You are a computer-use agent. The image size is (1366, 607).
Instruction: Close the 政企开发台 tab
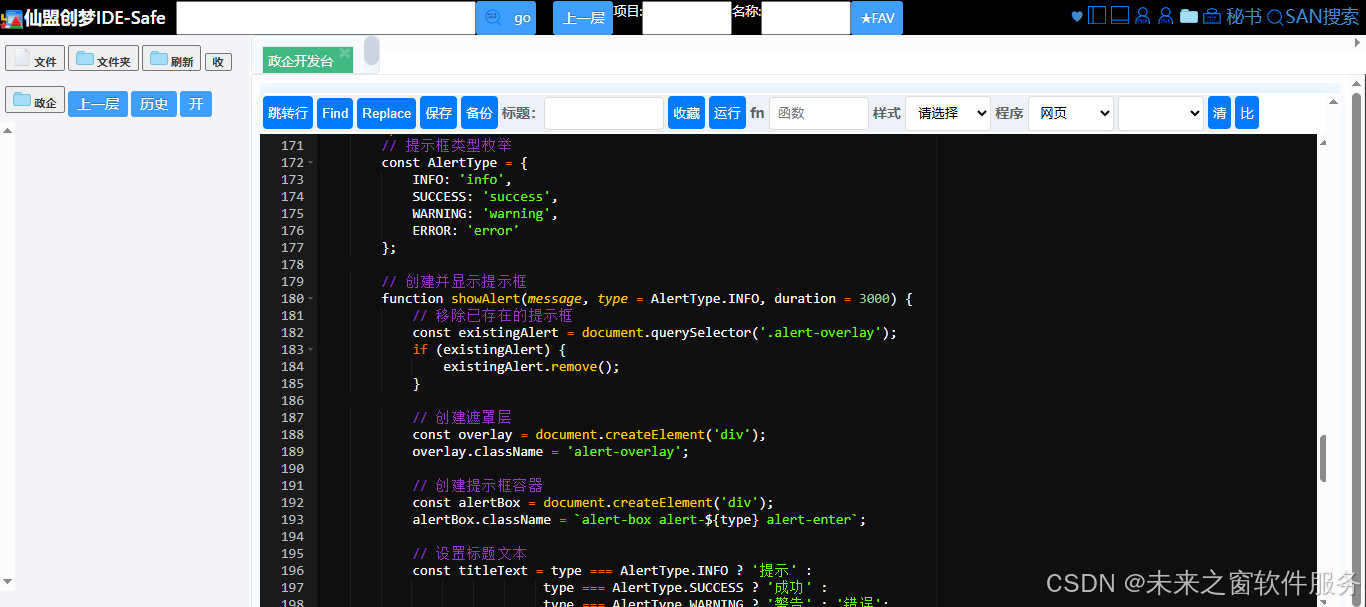345,53
